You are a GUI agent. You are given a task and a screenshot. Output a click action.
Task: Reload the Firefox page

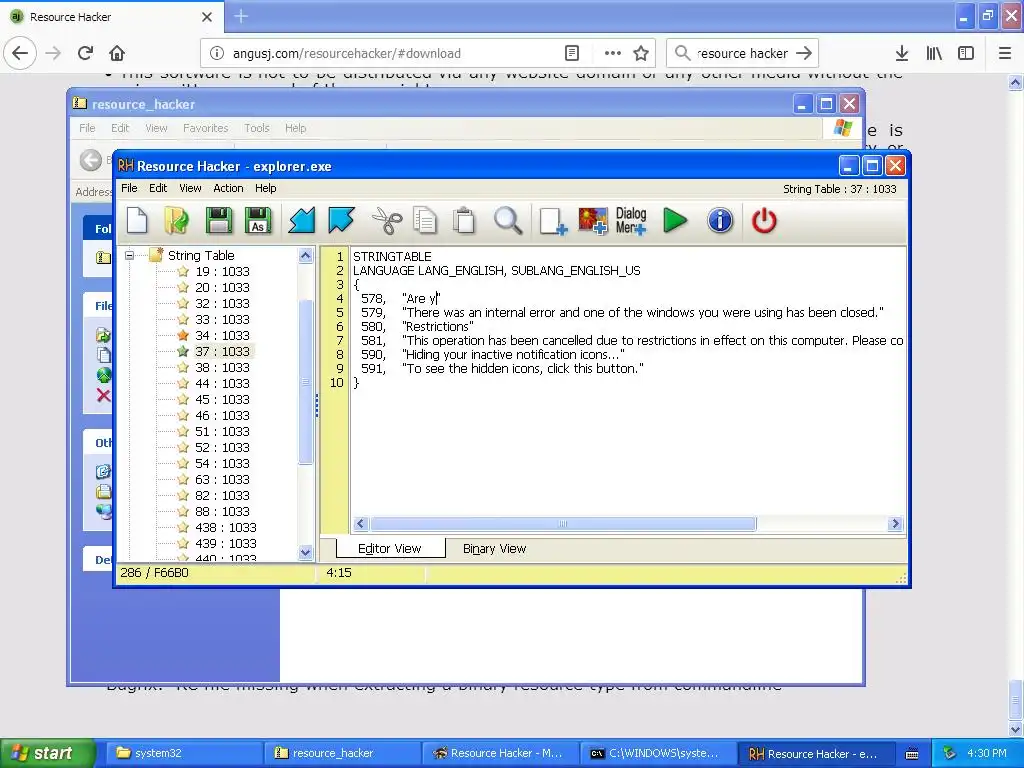coord(86,53)
